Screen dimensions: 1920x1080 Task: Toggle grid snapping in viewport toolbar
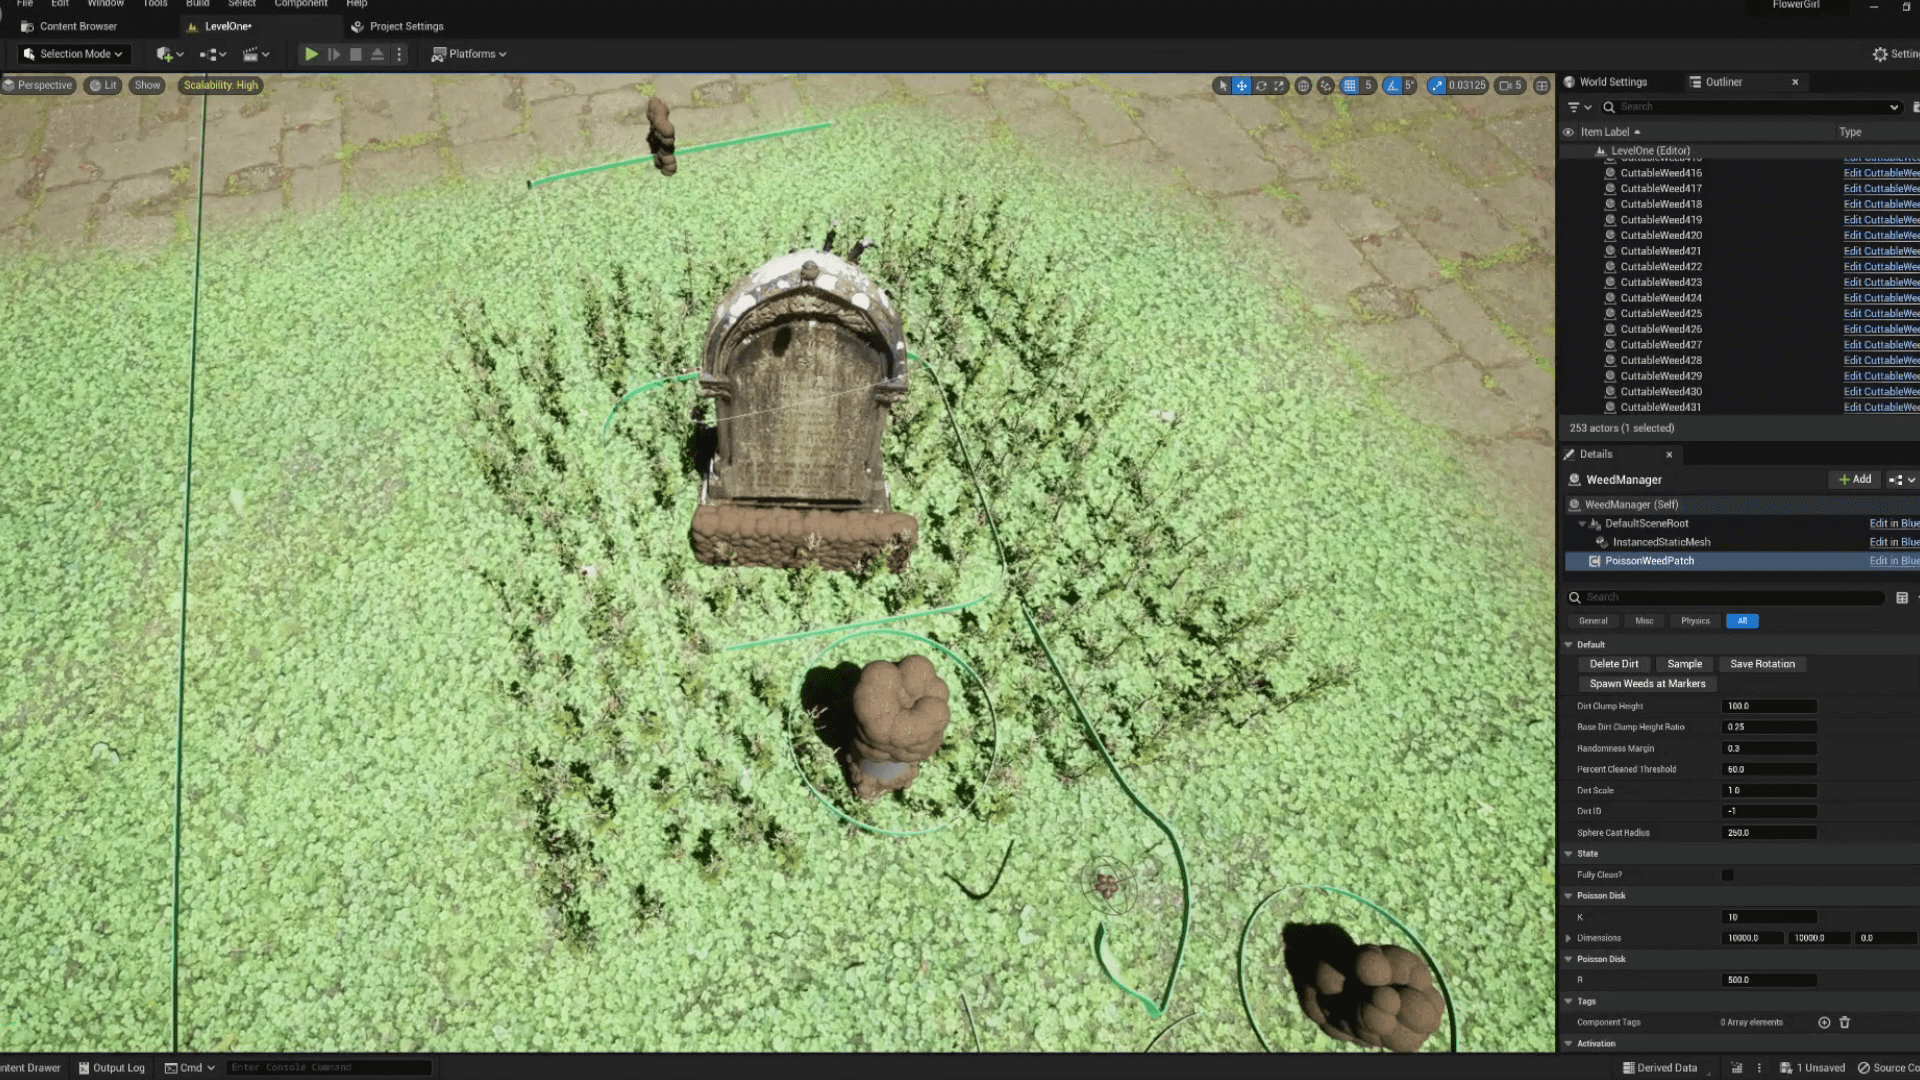[1350, 86]
